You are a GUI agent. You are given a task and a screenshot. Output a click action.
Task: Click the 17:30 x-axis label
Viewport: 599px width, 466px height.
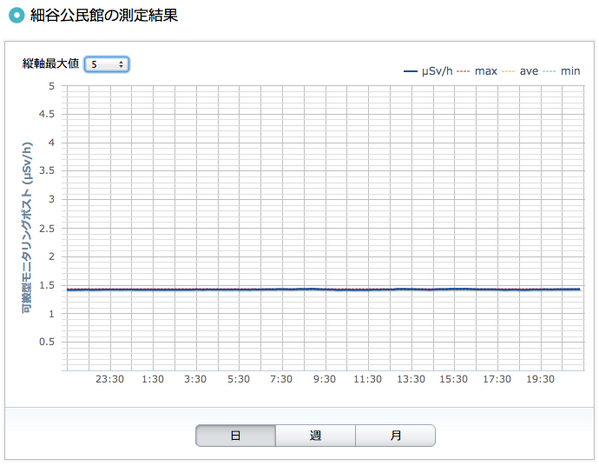497,379
